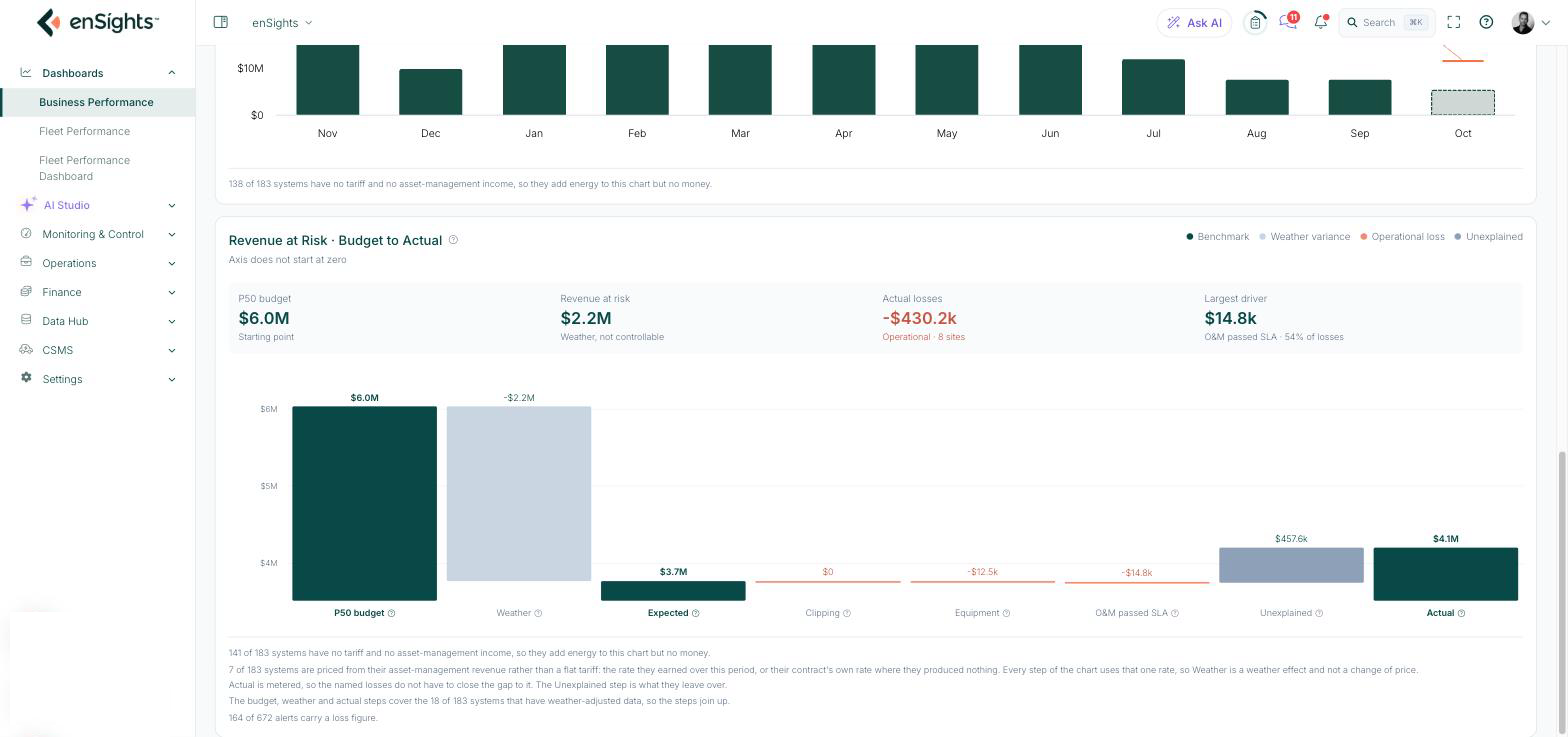Click info icon beside Revenue at Risk title

[453, 240]
